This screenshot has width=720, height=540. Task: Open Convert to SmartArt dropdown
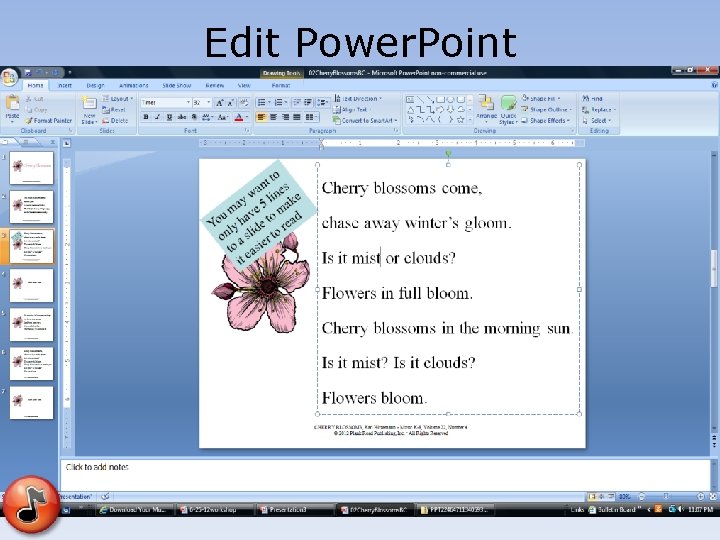point(365,120)
